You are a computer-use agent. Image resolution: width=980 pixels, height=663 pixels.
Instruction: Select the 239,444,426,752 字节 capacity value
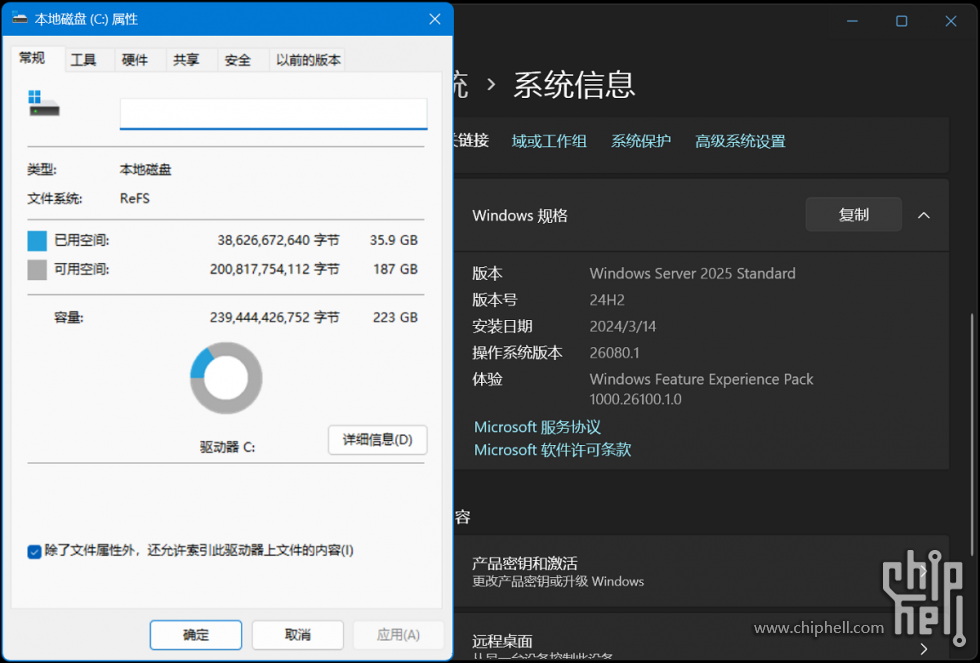click(274, 317)
